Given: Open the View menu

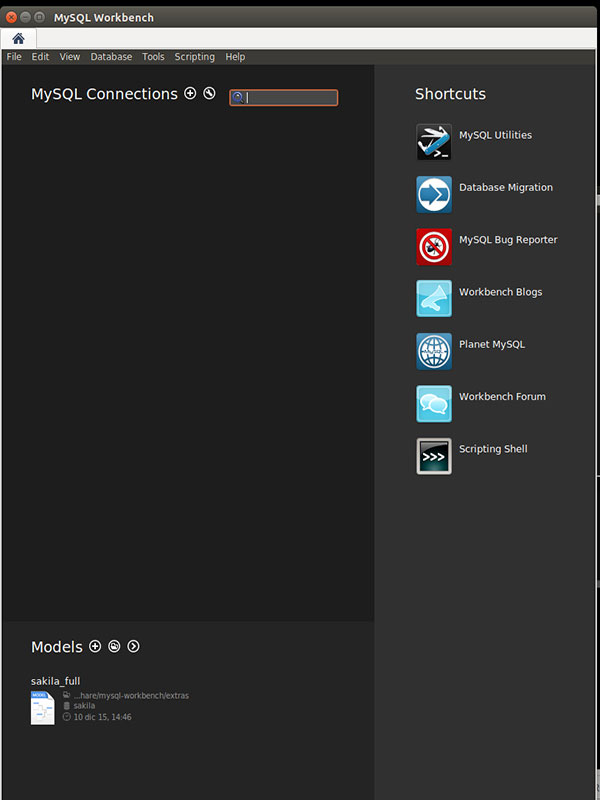Looking at the screenshot, I should [x=70, y=57].
